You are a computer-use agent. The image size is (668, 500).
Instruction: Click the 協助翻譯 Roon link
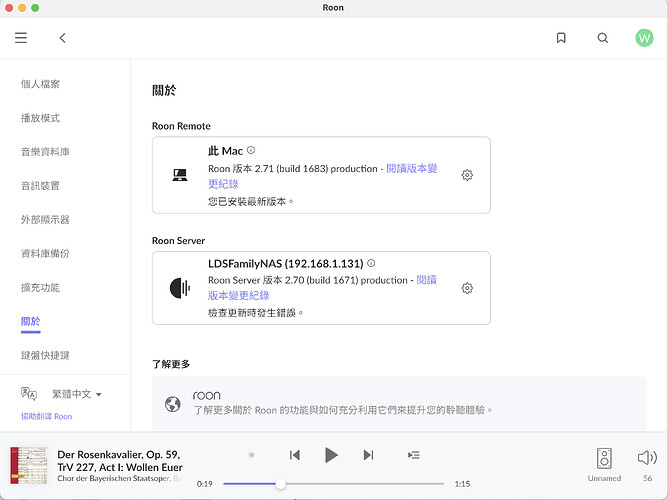[46, 417]
